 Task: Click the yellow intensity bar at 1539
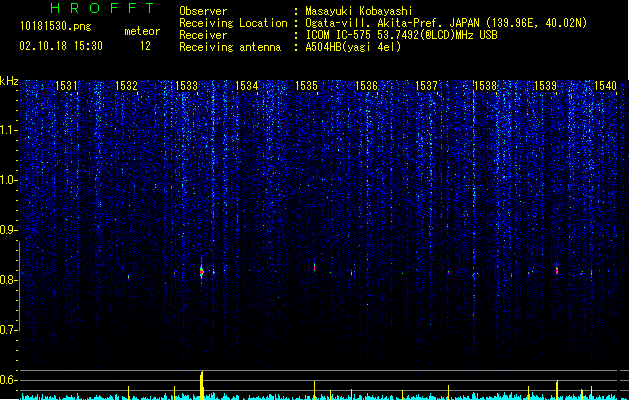557,390
